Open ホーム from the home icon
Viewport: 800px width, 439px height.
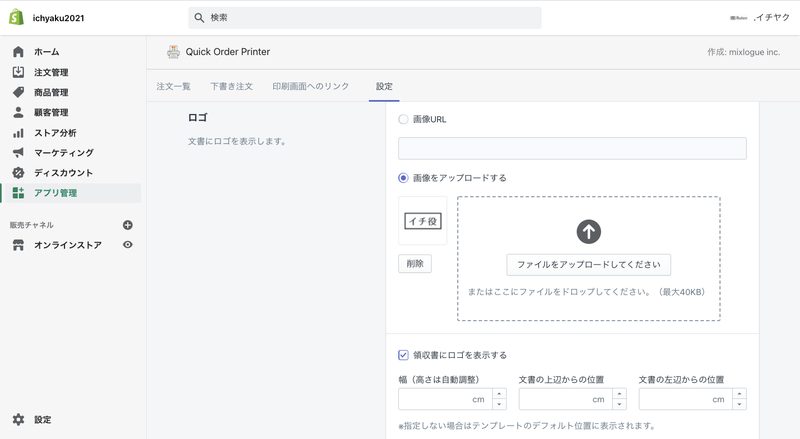point(18,52)
